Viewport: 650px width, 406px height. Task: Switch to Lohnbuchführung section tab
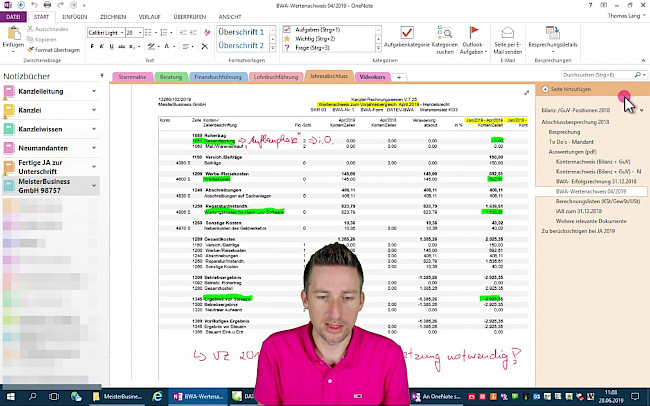[x=279, y=76]
